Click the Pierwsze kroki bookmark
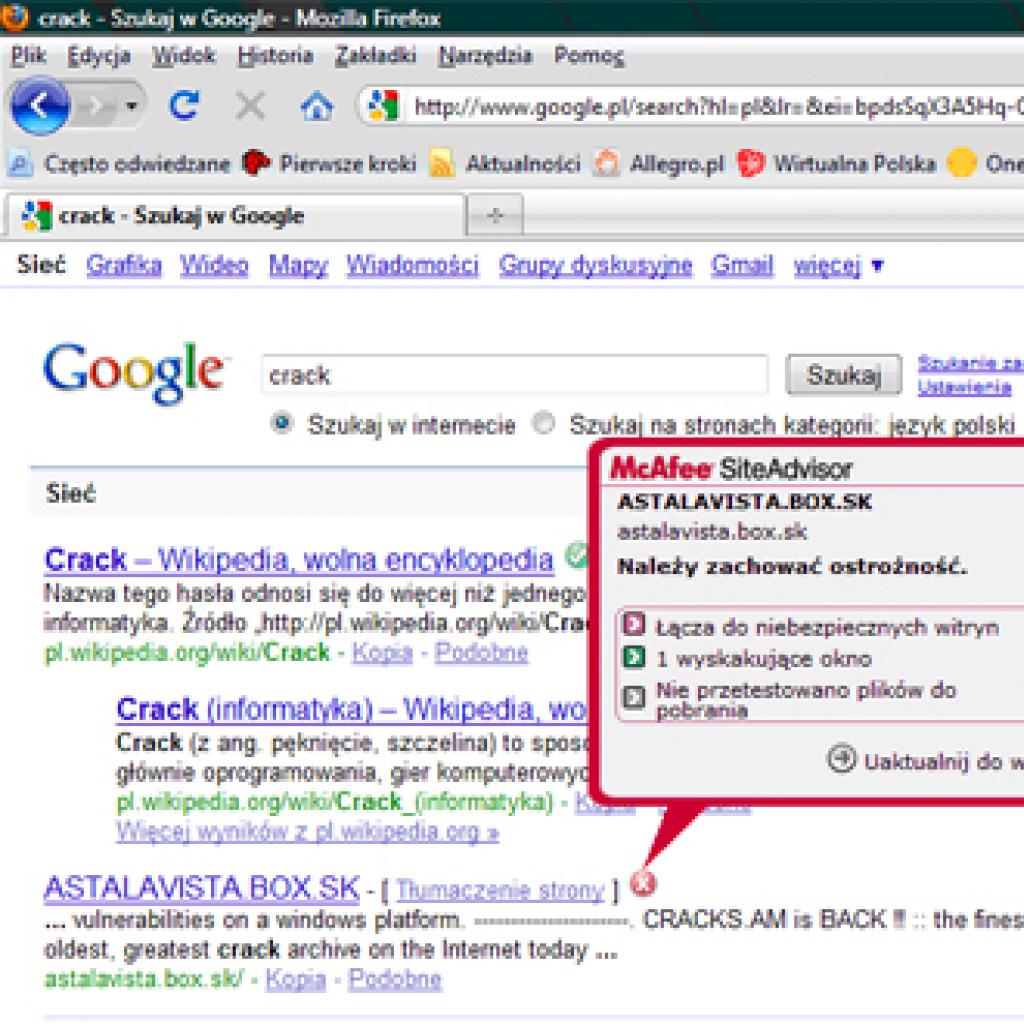 [330, 163]
